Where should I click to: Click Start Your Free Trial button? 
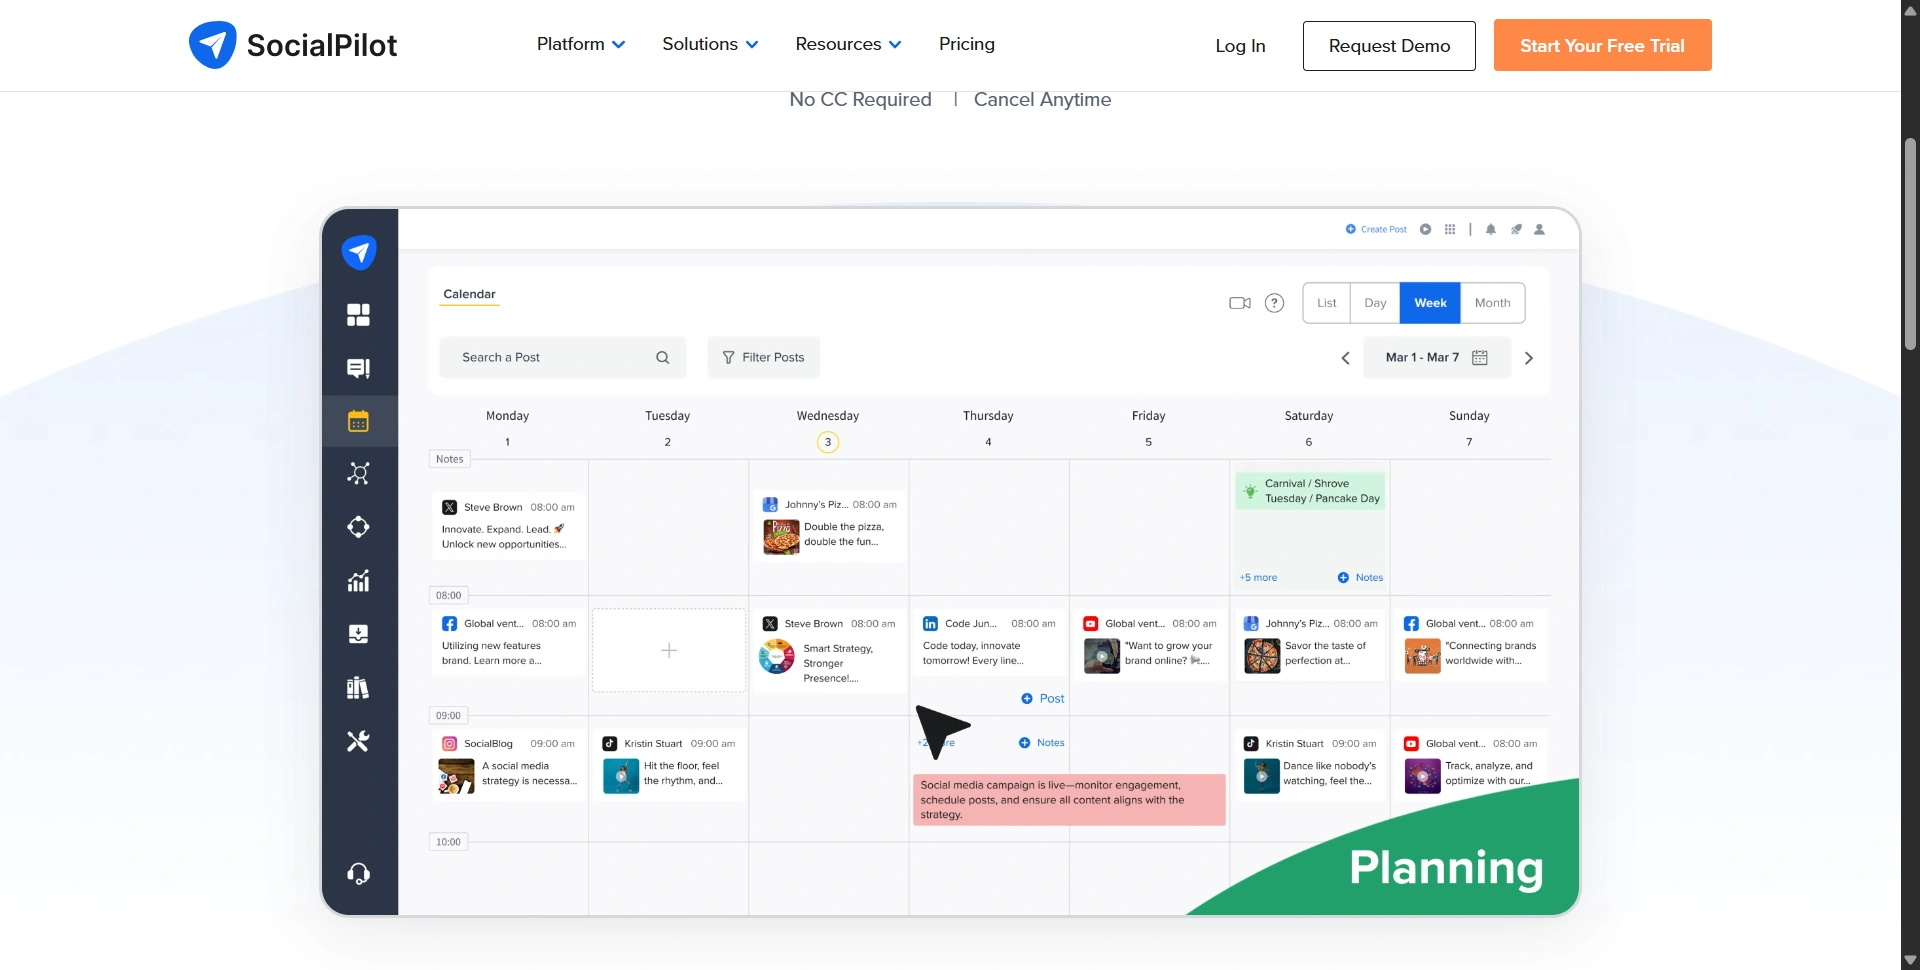[1602, 46]
